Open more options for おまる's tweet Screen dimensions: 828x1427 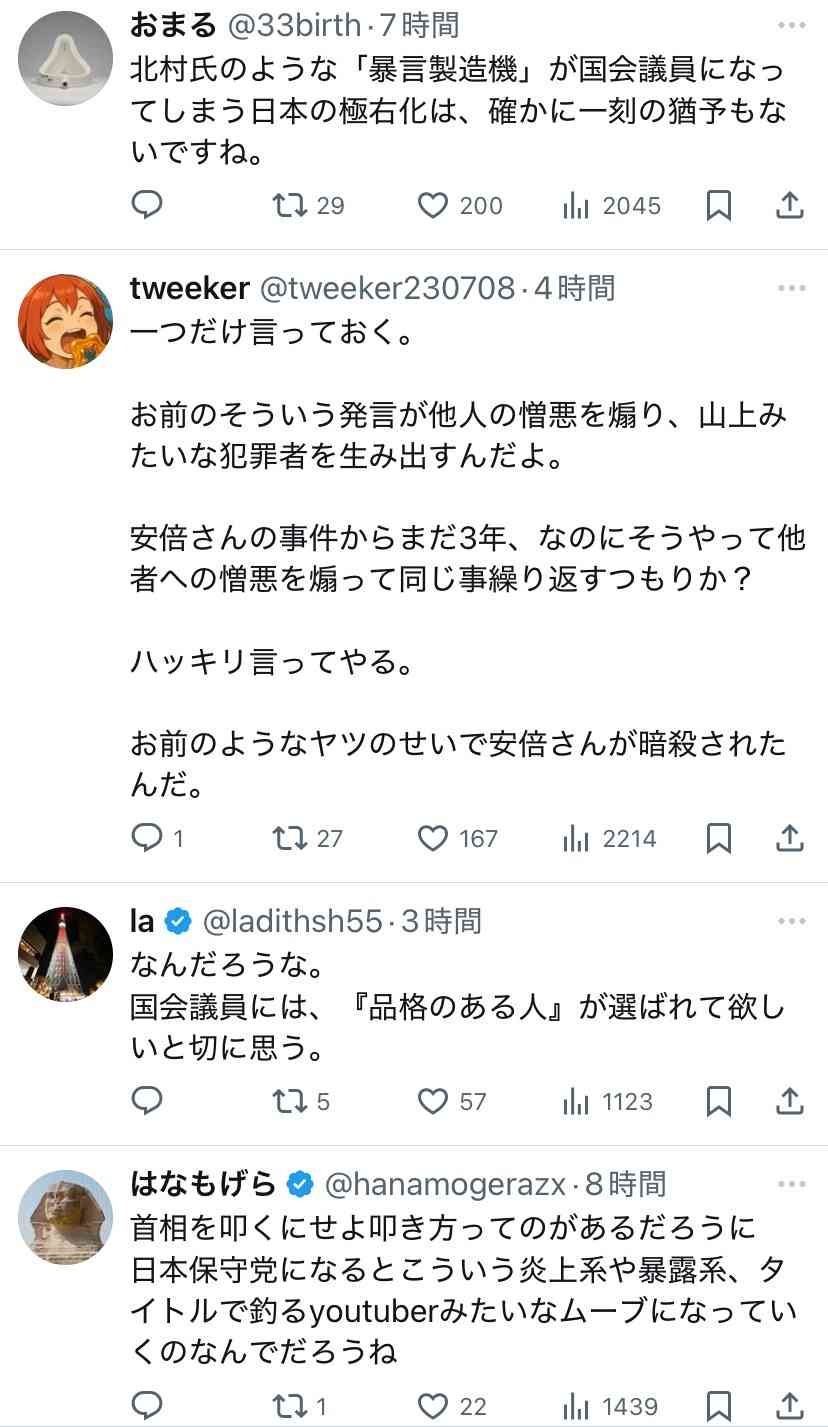[790, 24]
